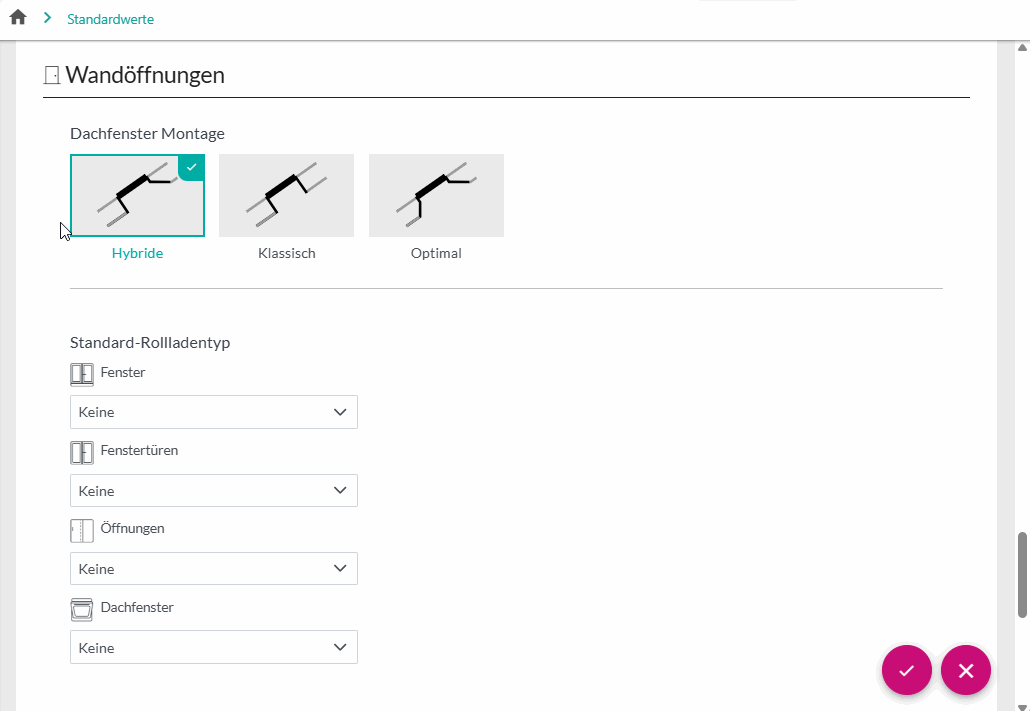1030x711 pixels.
Task: Click the Hybride label text
Action: [137, 254]
